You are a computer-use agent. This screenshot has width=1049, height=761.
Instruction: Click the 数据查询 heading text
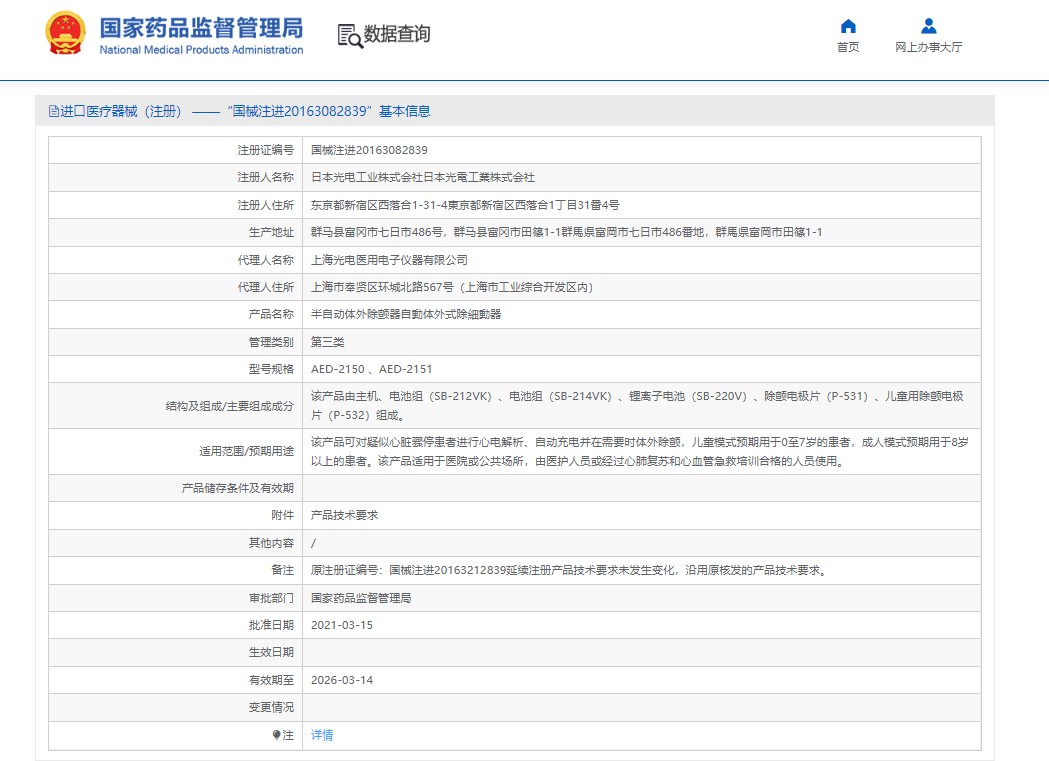coord(397,33)
